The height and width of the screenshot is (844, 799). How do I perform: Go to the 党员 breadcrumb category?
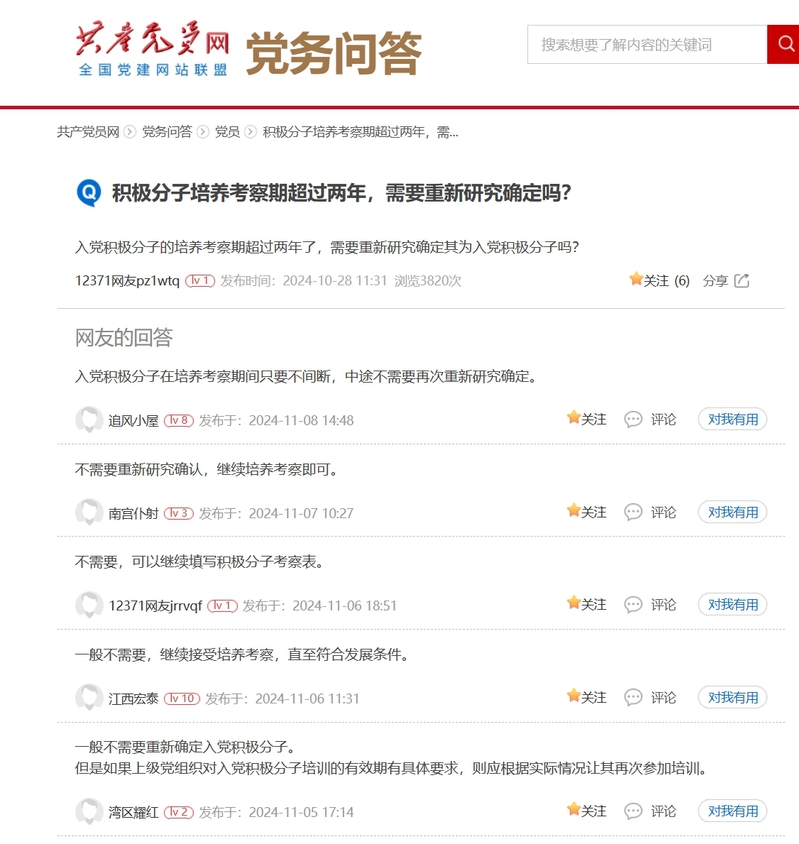[227, 132]
